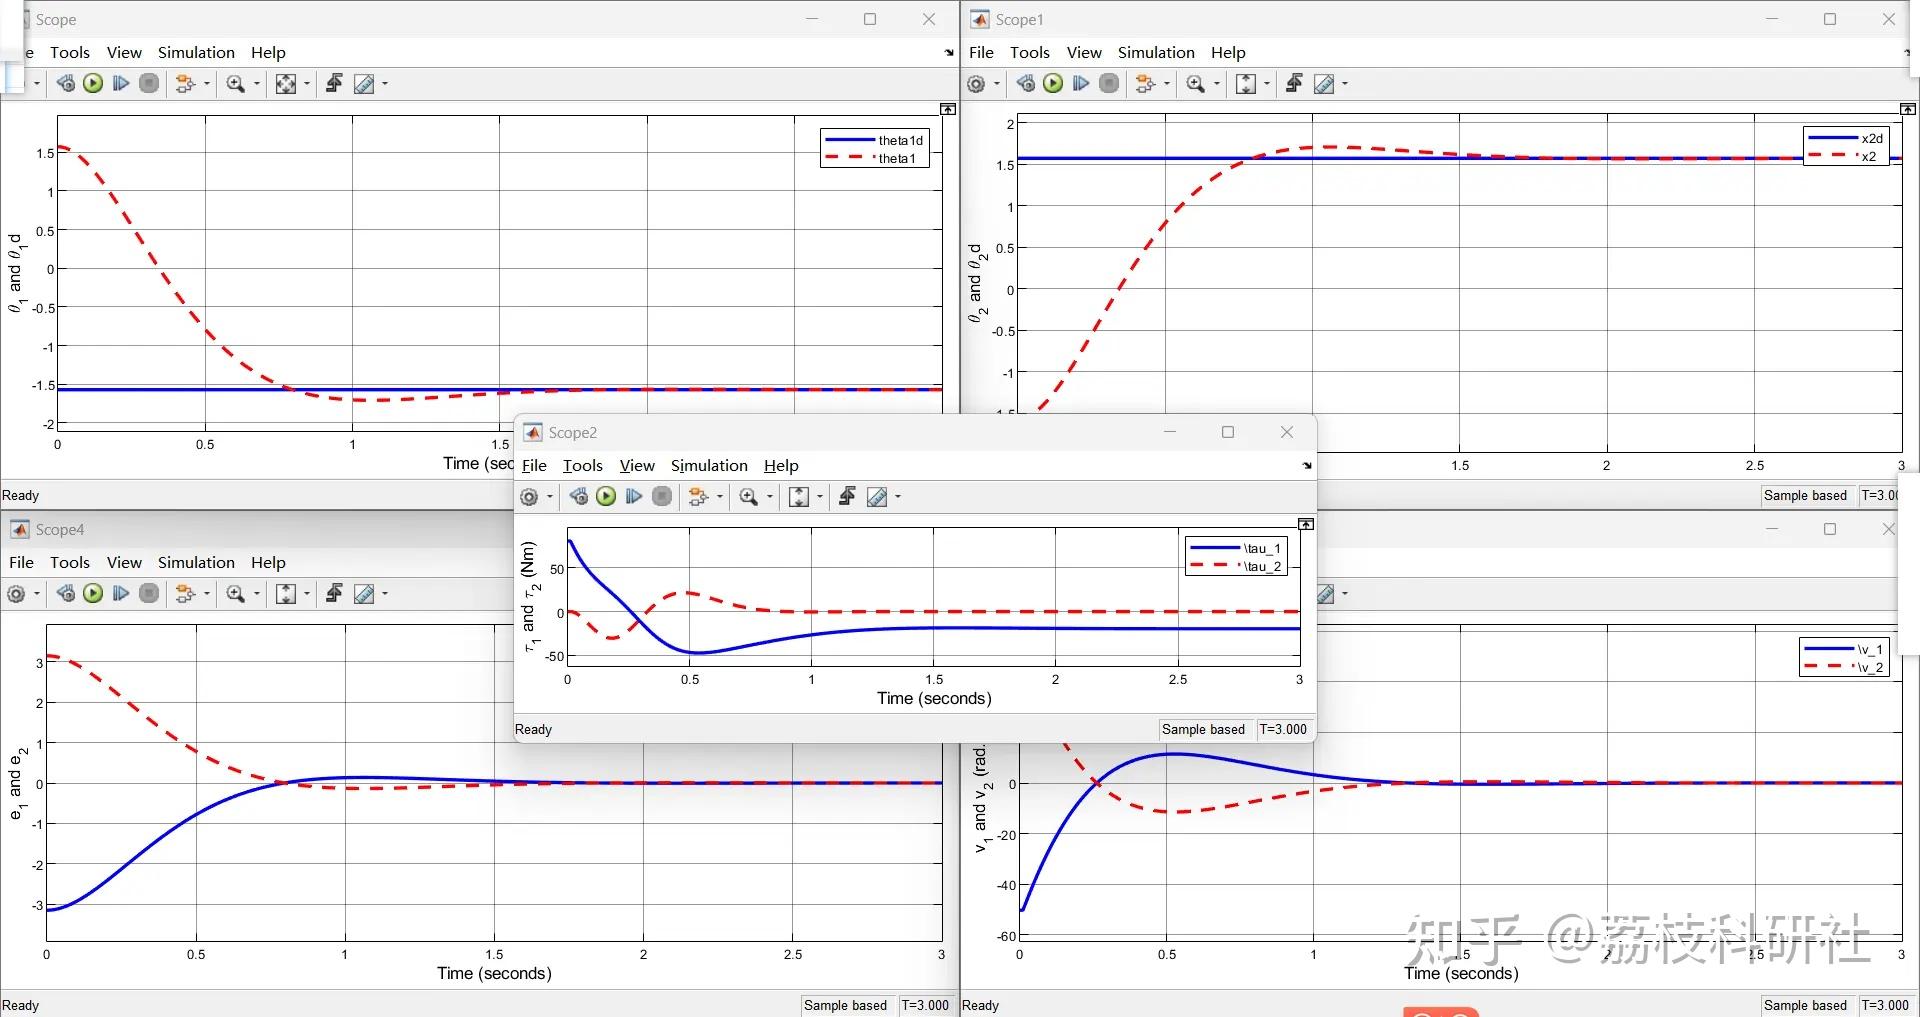Expand configuration dropdown arrow in Scope2
The height and width of the screenshot is (1017, 1920).
coord(550,497)
